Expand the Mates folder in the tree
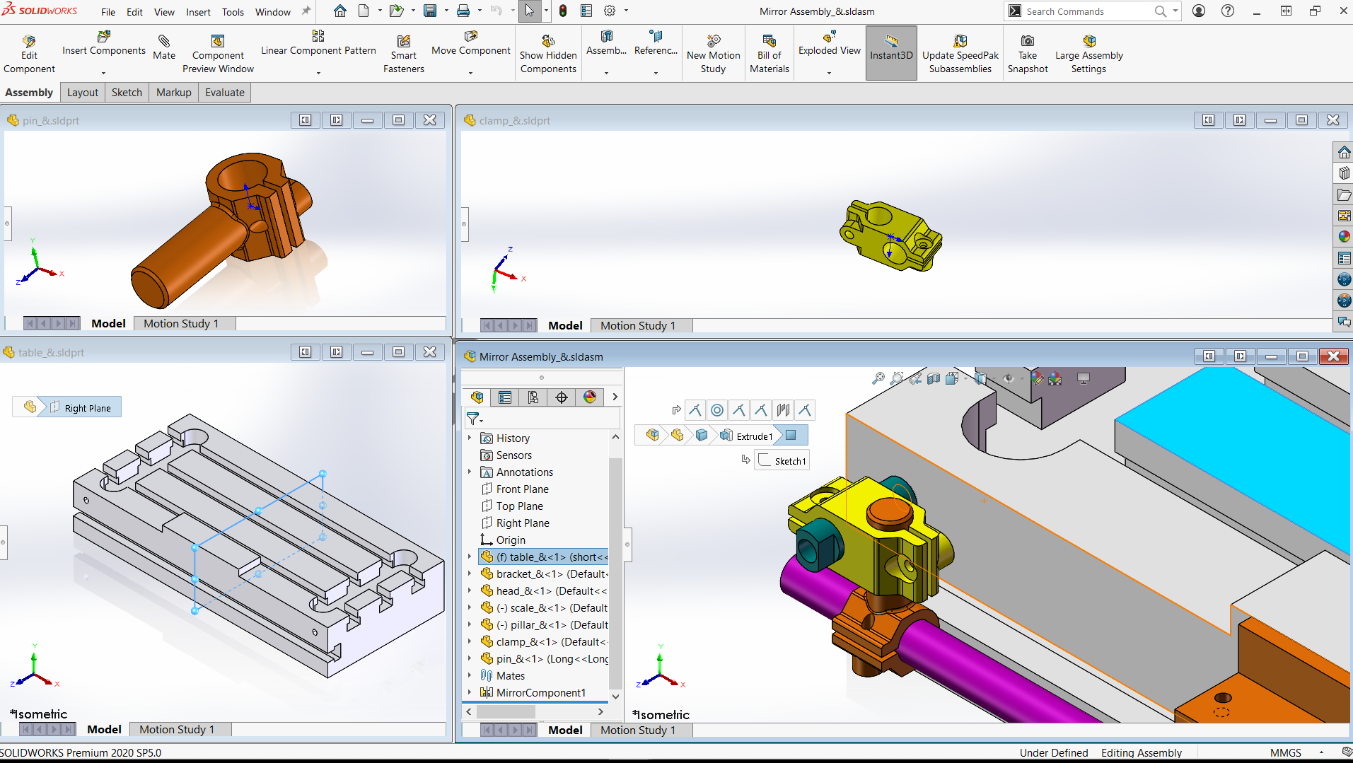This screenshot has height=763, width=1353. click(470, 676)
